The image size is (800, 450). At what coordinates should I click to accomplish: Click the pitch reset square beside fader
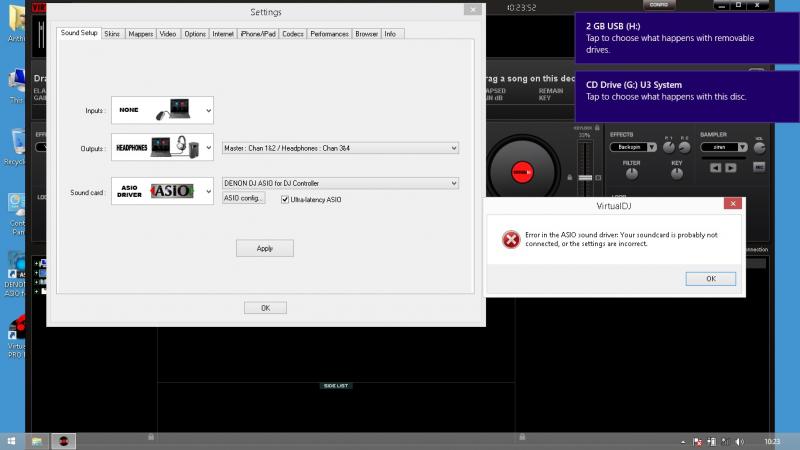[x=598, y=178]
